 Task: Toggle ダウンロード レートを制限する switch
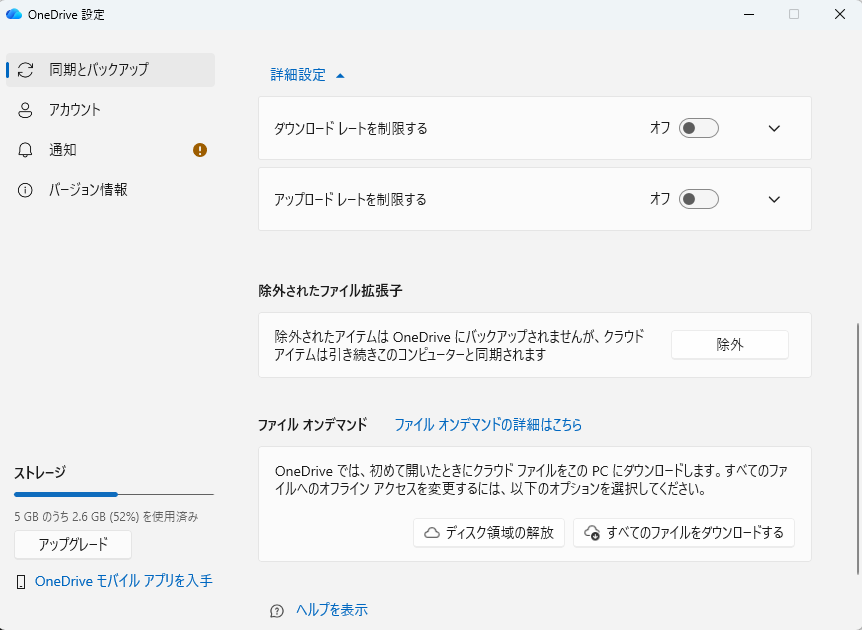click(699, 128)
